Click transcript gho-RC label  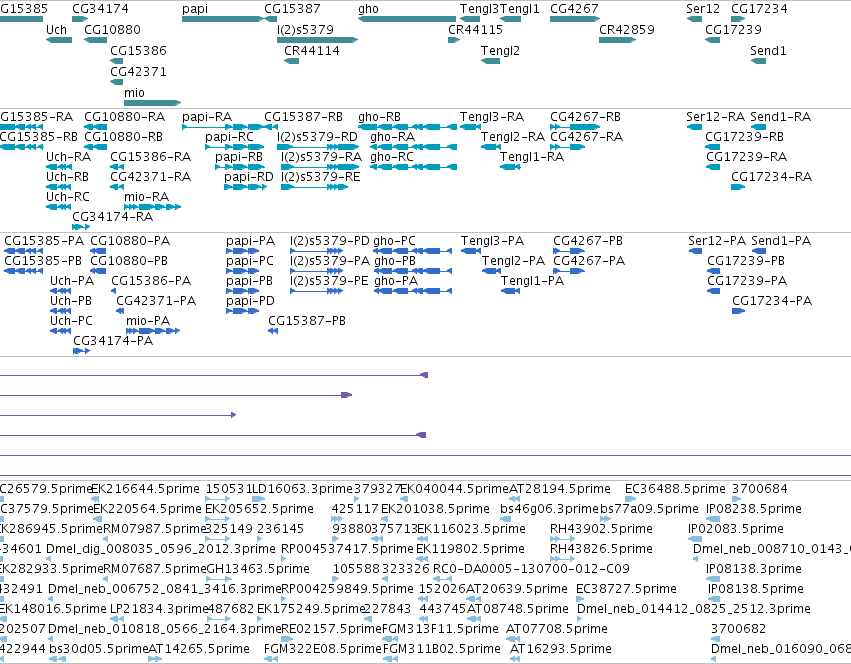click(392, 157)
